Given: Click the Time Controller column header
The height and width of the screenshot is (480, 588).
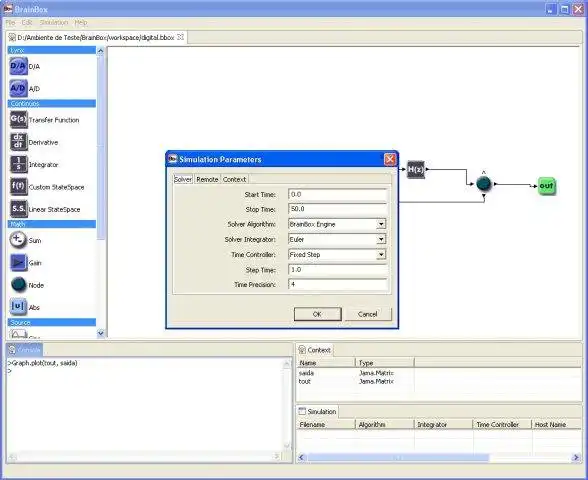Looking at the screenshot, I should pyautogui.click(x=502, y=424).
